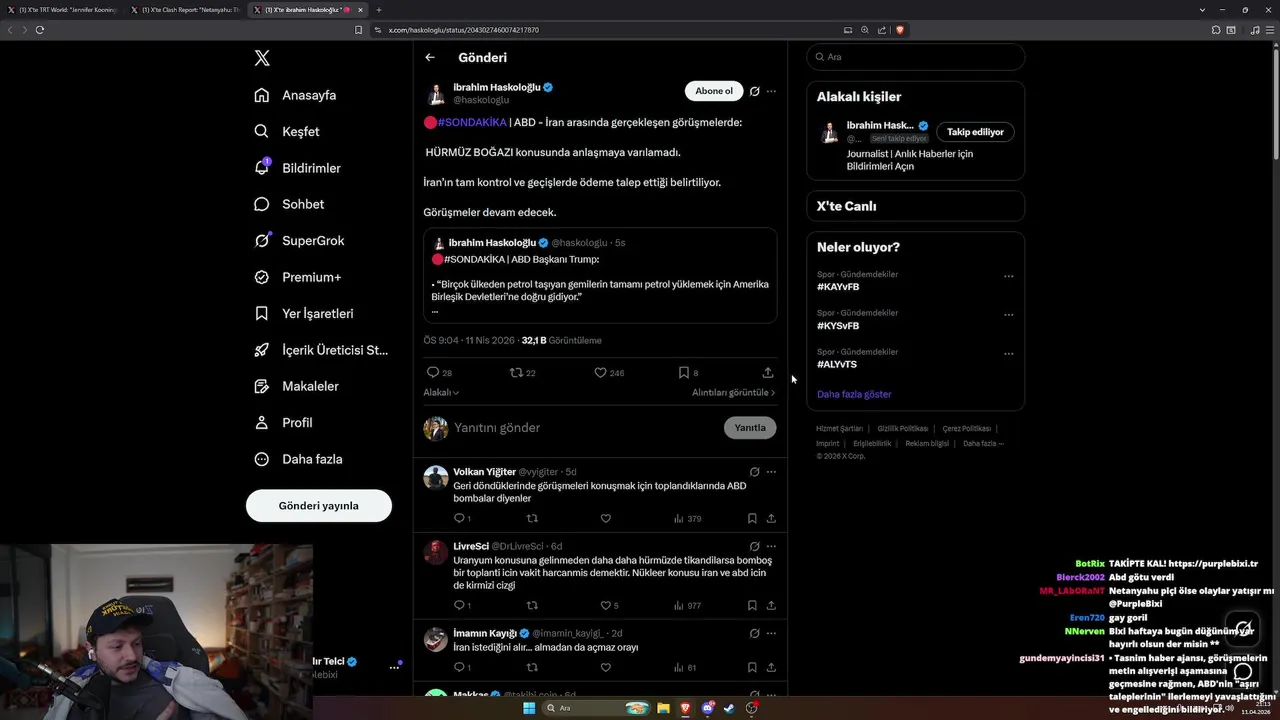Like the main post with 246 likes
This screenshot has height=720, width=1280.
click(x=609, y=372)
